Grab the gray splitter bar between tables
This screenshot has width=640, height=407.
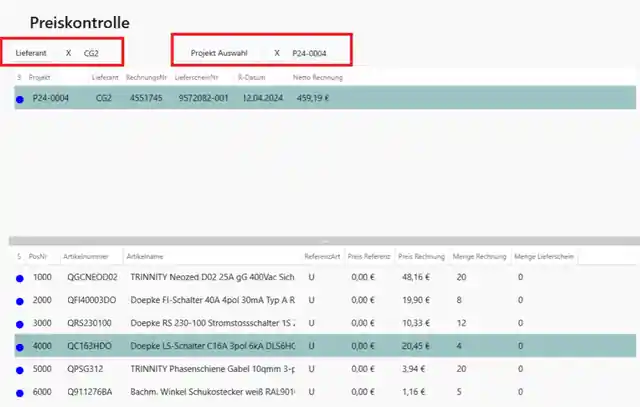pos(324,241)
